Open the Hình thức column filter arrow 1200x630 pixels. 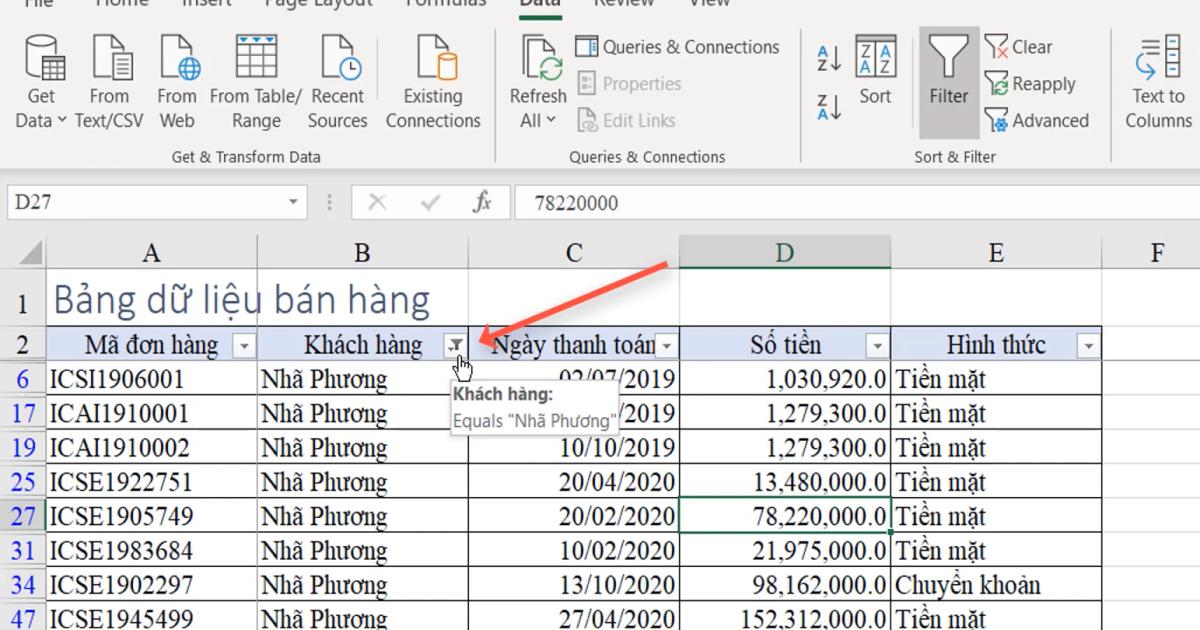tap(1086, 344)
